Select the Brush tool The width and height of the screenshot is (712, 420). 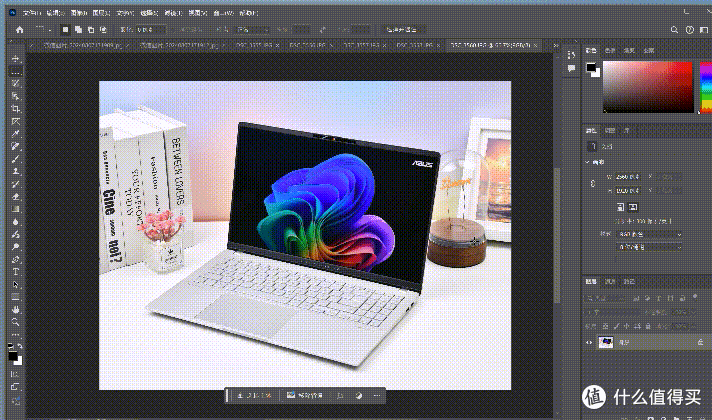pos(15,159)
